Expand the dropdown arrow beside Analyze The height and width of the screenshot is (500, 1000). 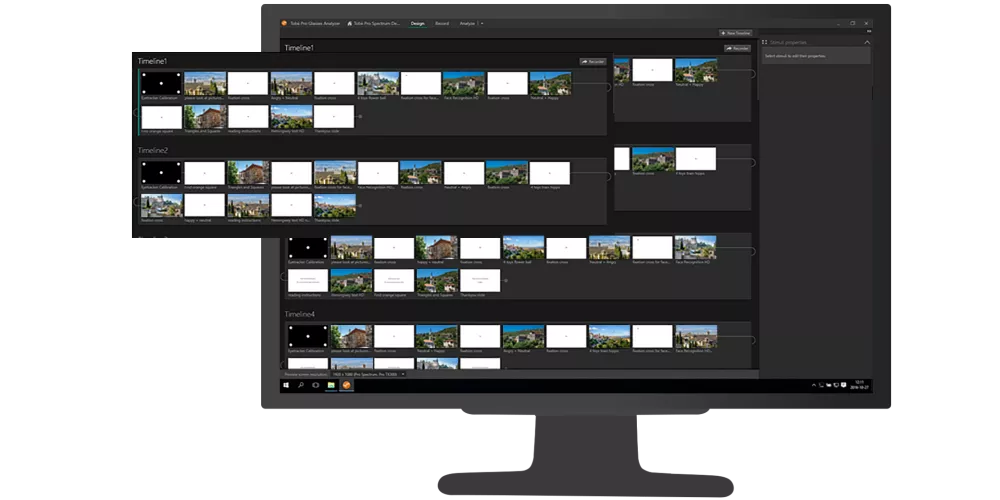(x=482, y=24)
